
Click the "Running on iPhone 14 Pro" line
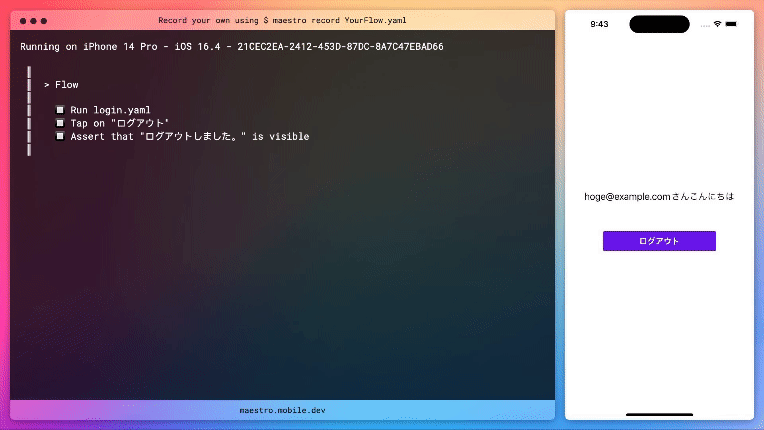click(x=232, y=46)
